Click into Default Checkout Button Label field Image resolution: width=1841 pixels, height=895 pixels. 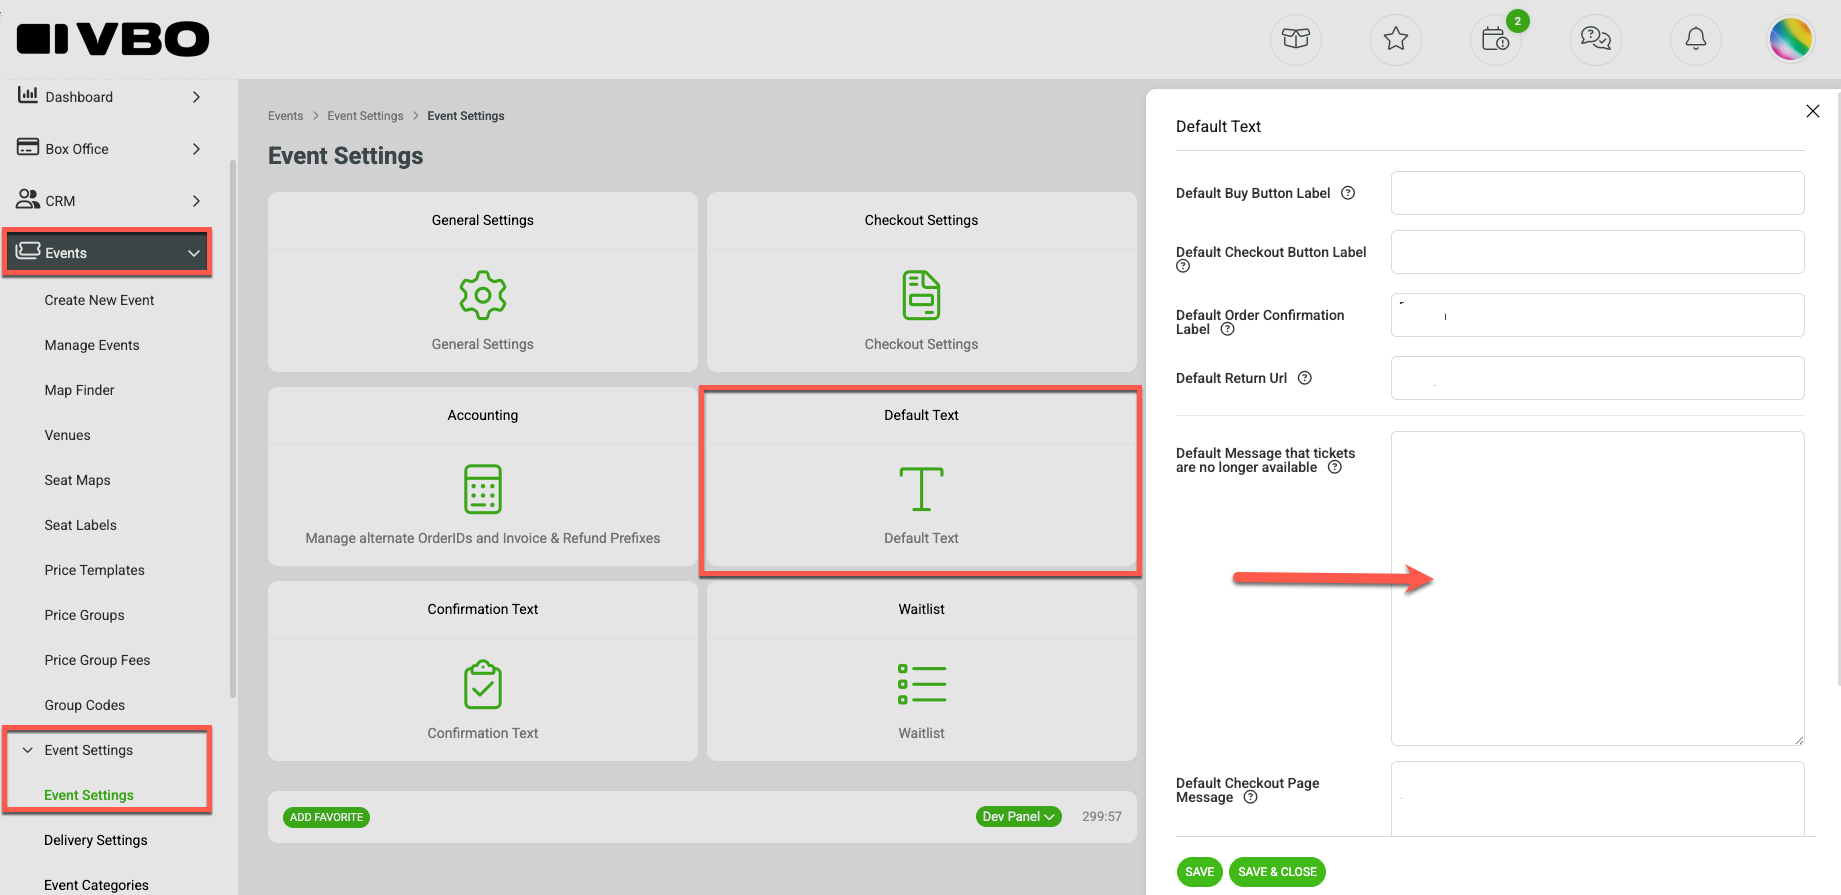[1597, 252]
